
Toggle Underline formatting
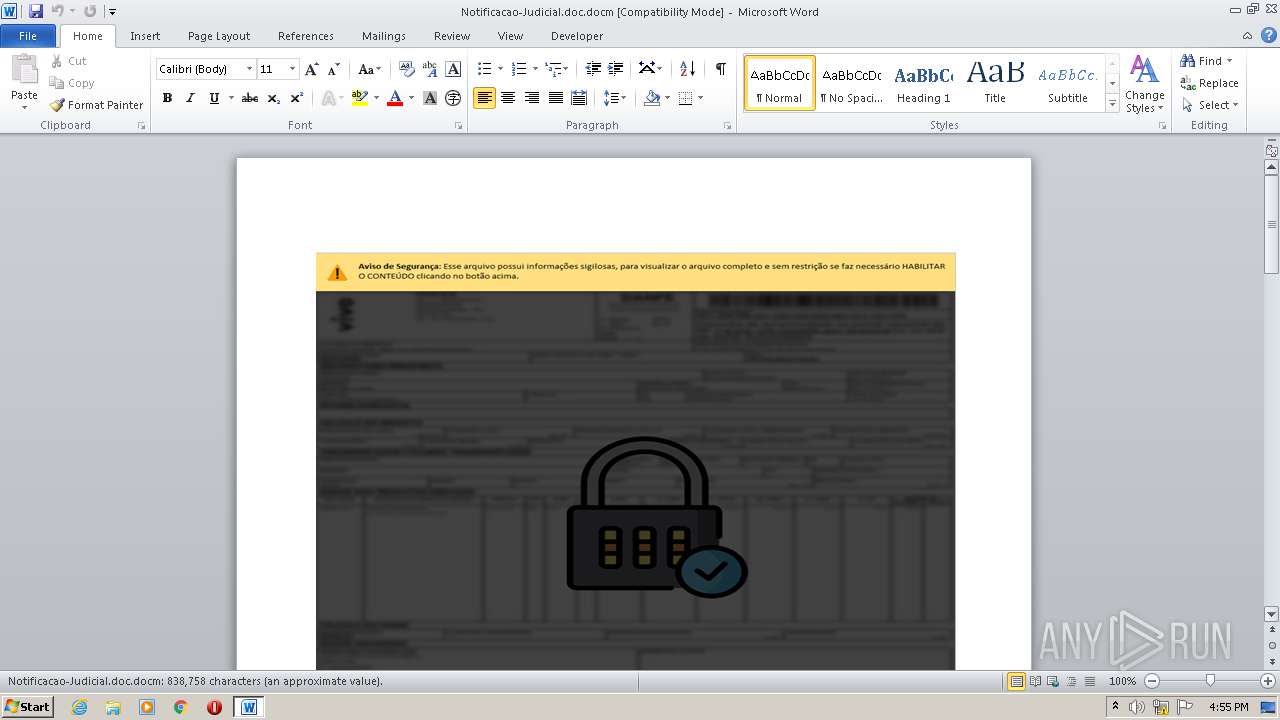(x=213, y=98)
